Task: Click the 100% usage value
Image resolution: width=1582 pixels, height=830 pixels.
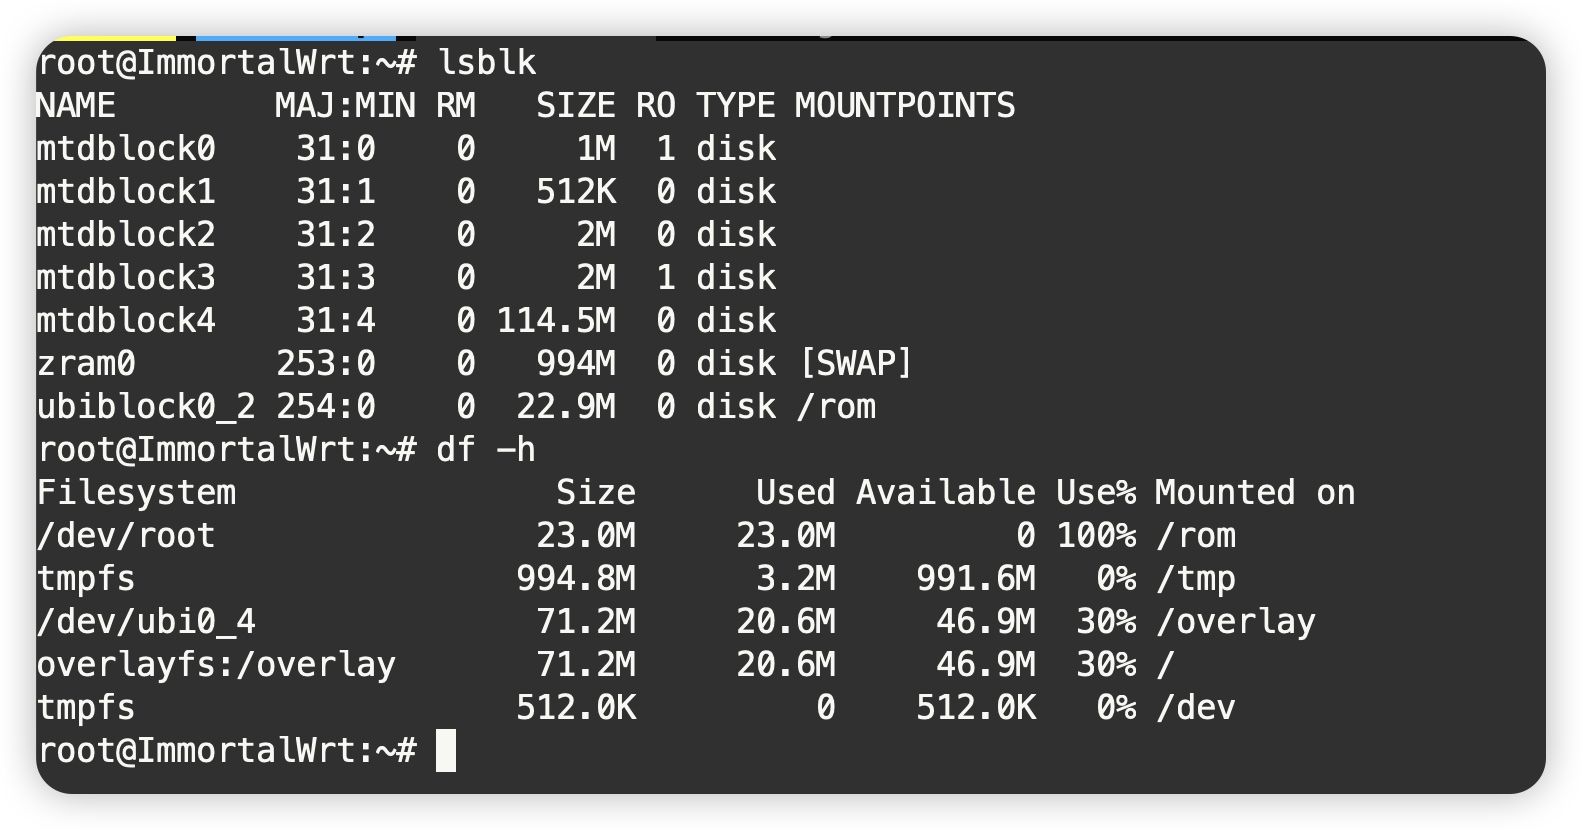Action: pos(1096,536)
